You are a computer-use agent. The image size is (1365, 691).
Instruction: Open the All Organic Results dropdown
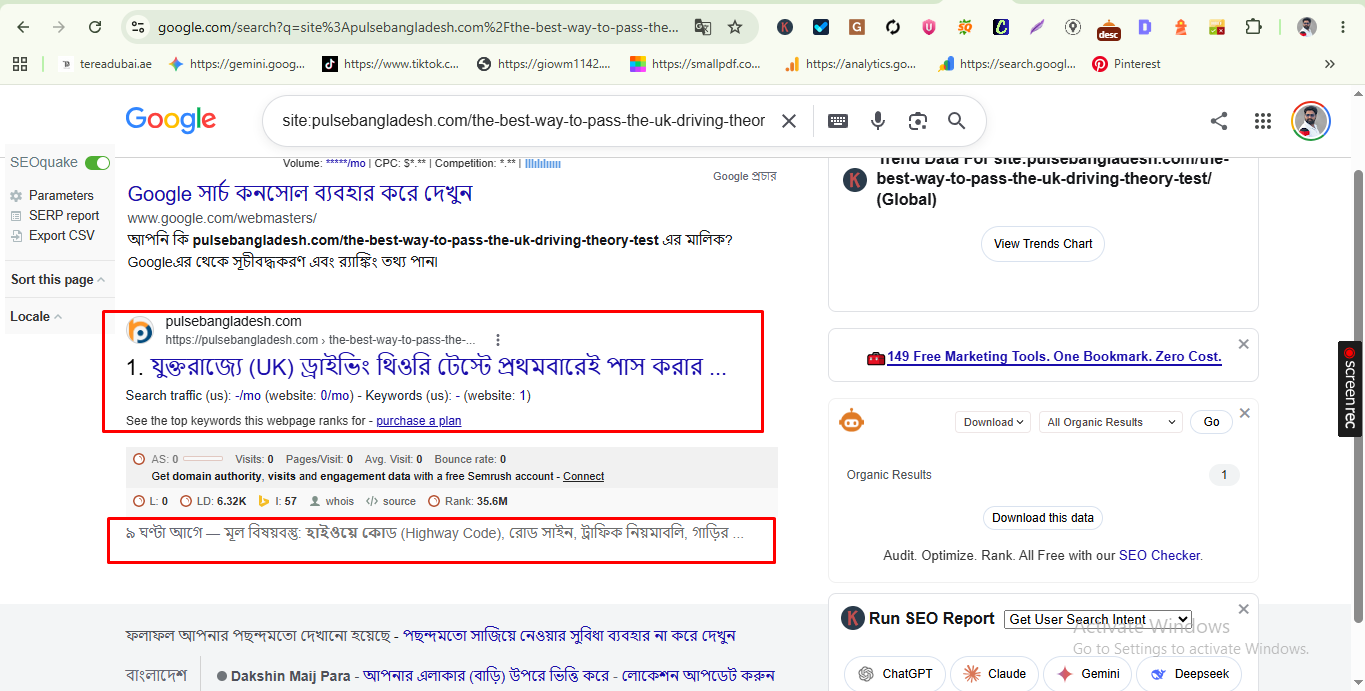click(1111, 422)
